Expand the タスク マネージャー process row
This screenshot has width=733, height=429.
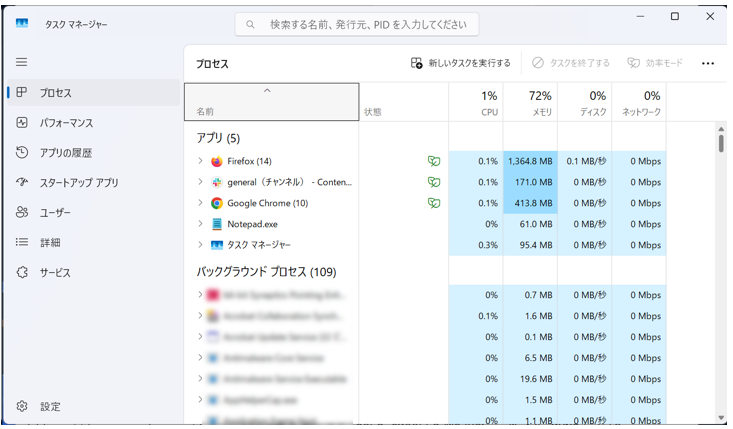click(200, 244)
